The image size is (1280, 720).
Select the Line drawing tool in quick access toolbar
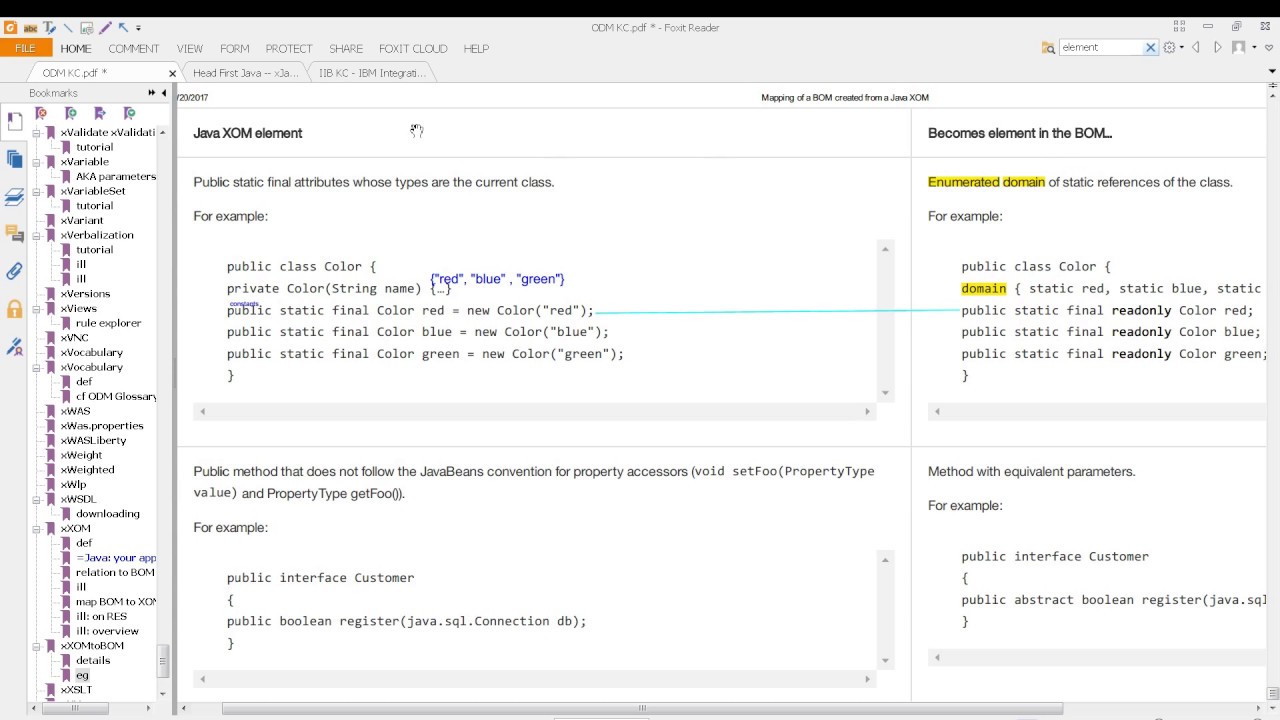coord(68,28)
